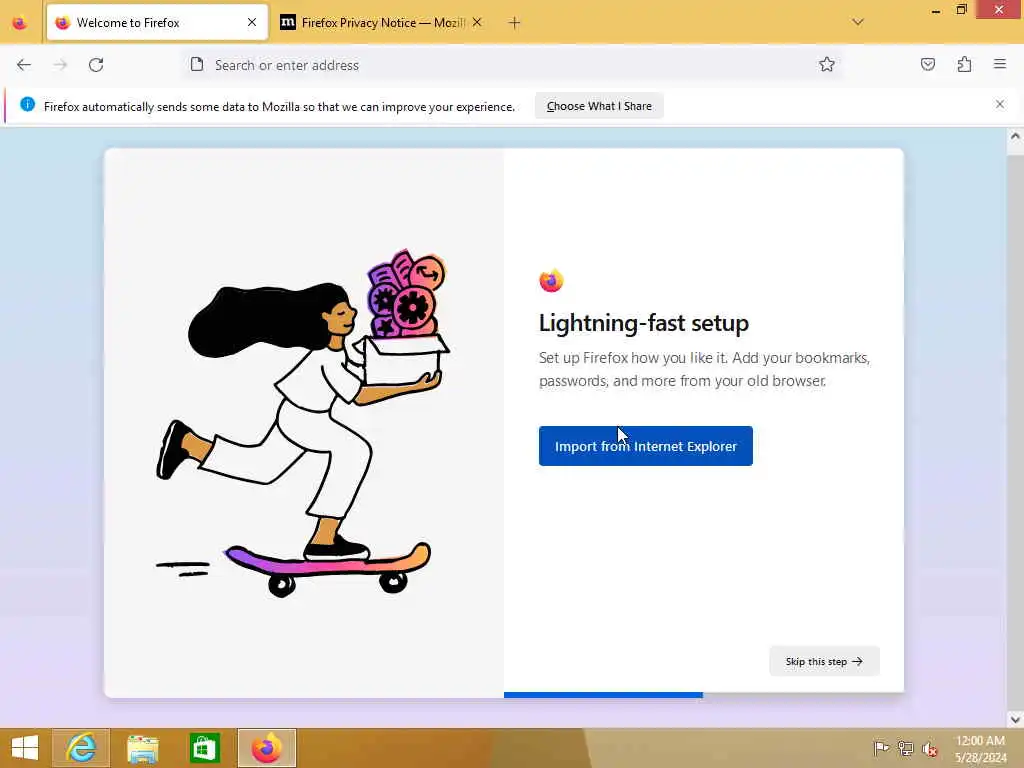Click Skip this step button
Image resolution: width=1024 pixels, height=768 pixels.
pos(824,662)
